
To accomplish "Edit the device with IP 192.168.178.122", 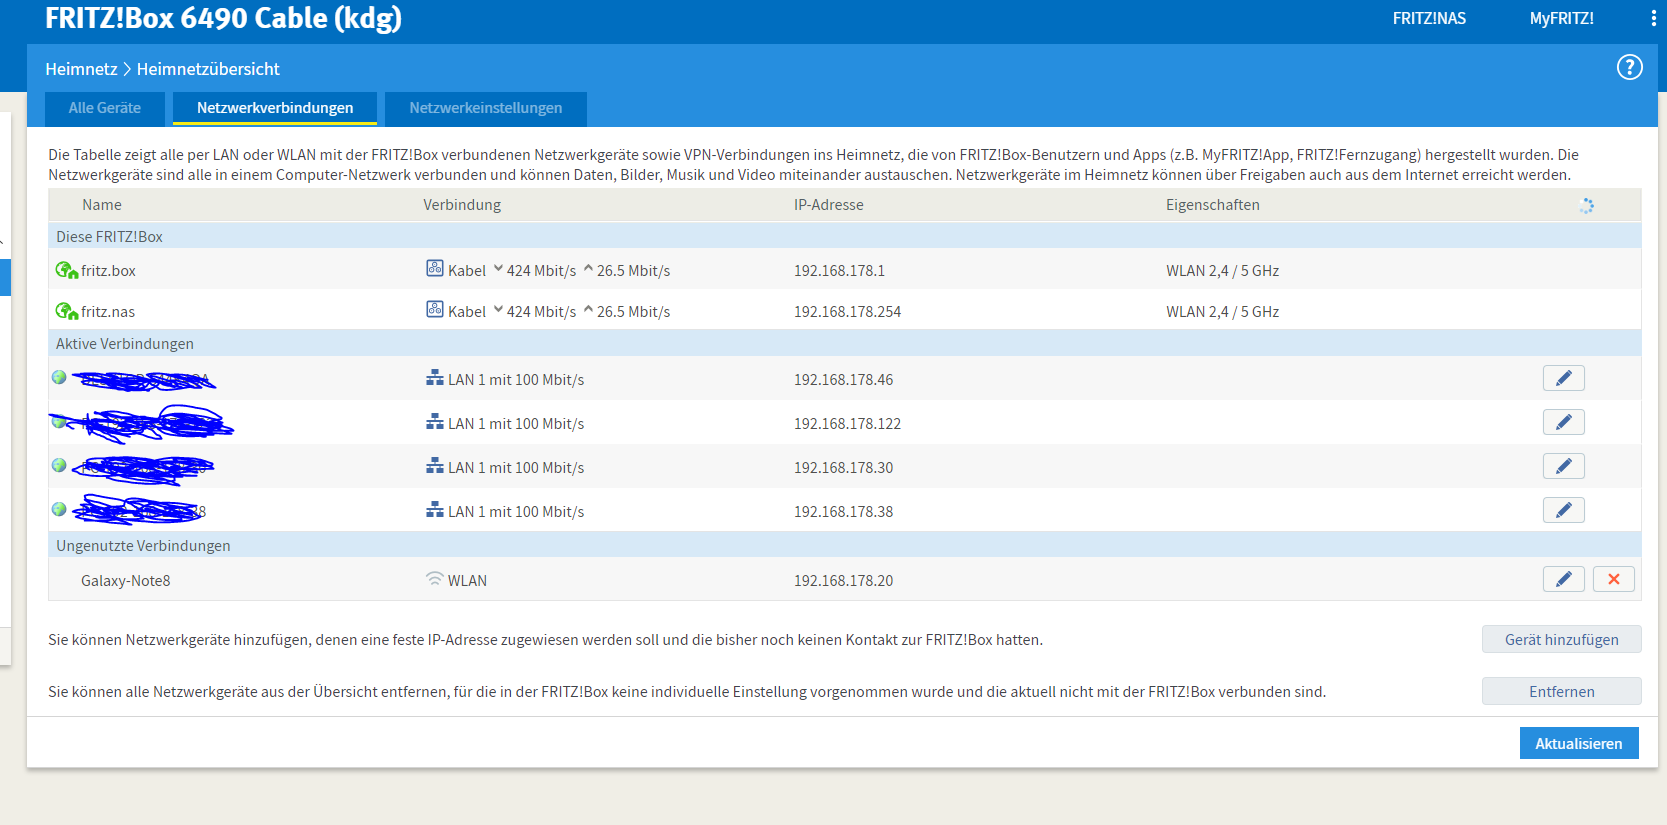I will [1563, 422].
